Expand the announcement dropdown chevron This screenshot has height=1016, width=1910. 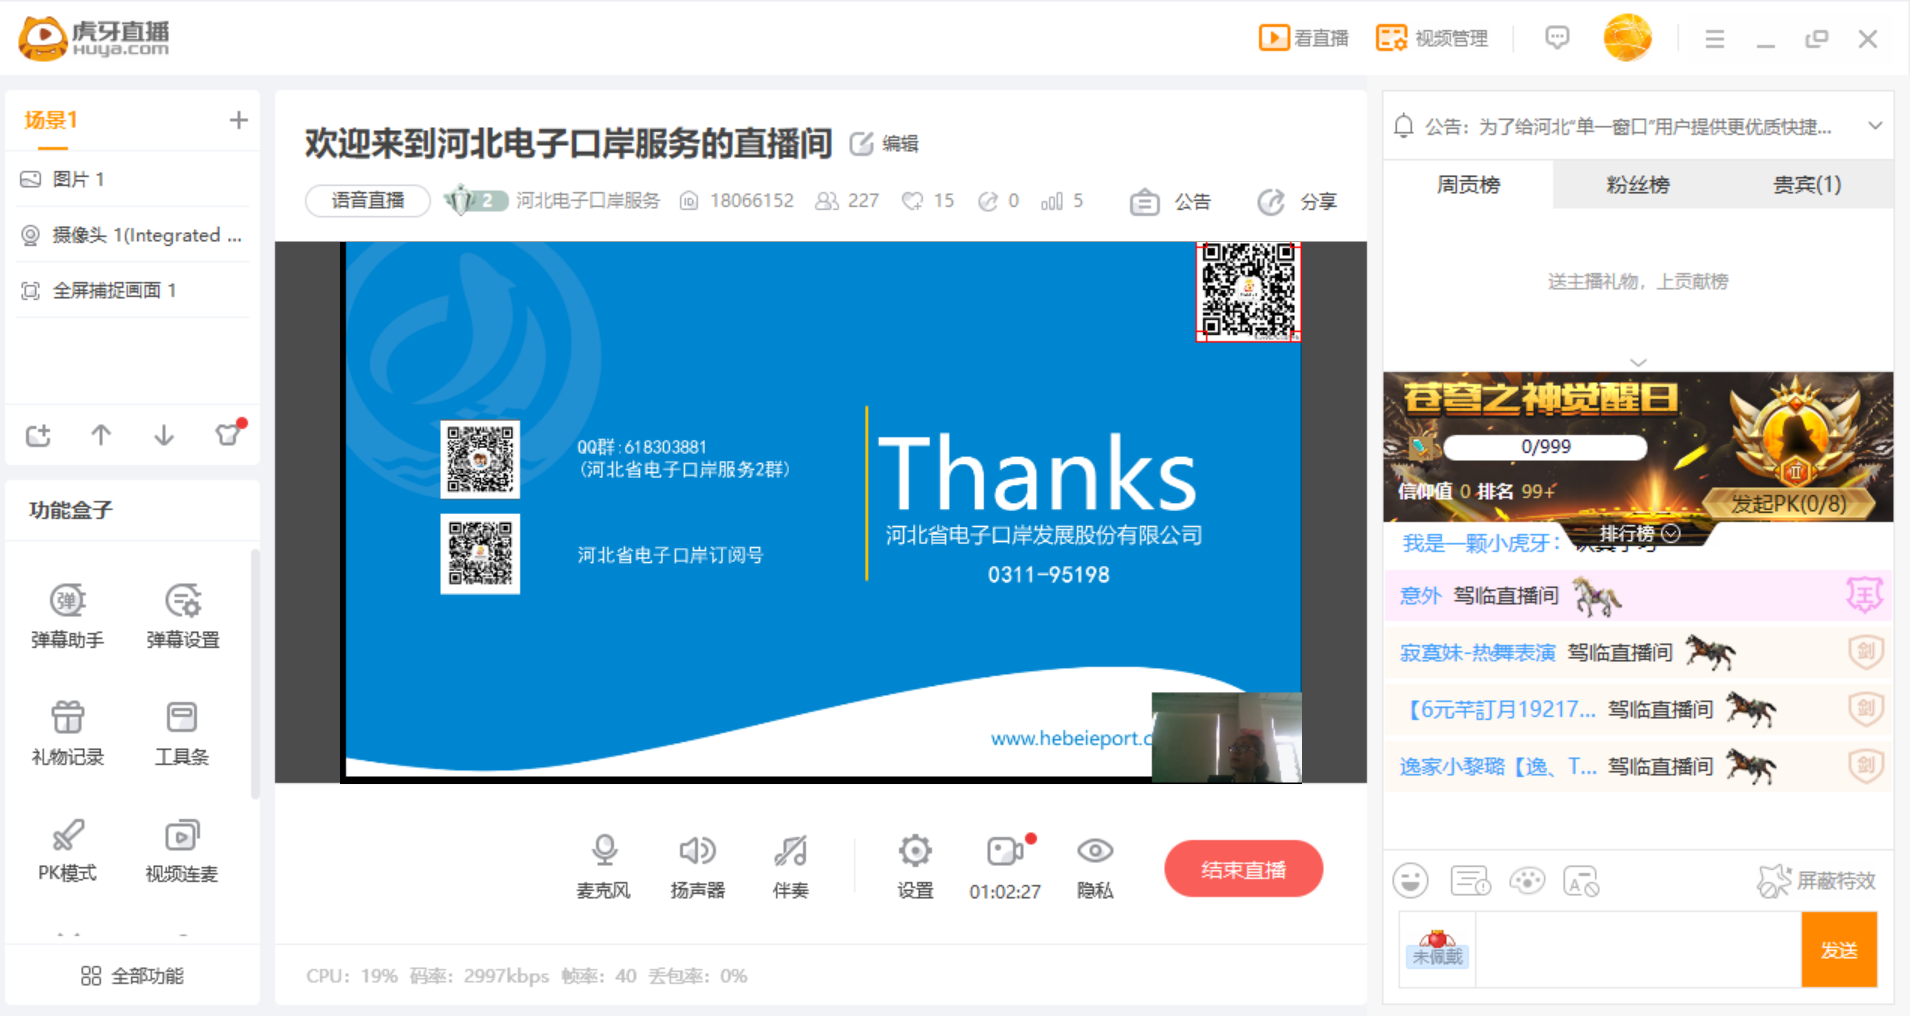click(x=1875, y=126)
